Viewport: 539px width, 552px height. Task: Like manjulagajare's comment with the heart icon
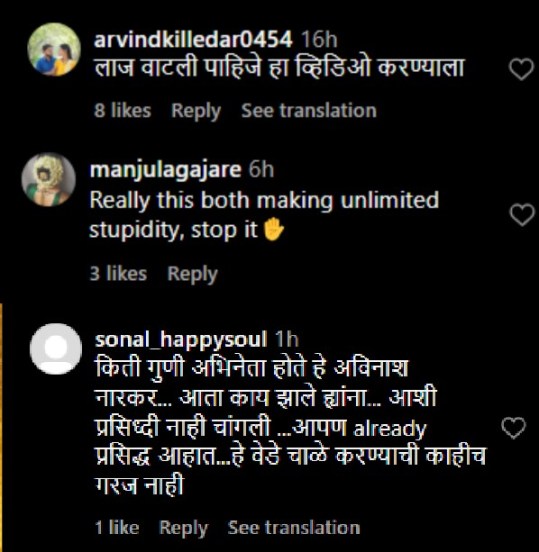pyautogui.click(x=522, y=214)
